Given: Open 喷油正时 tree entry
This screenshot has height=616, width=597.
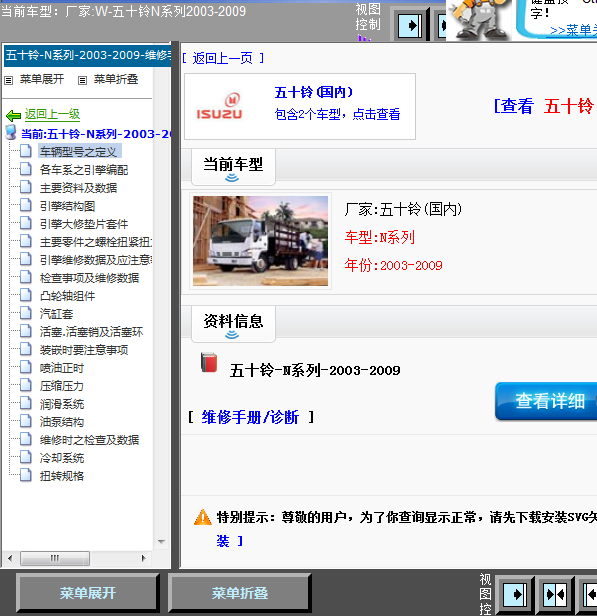Looking at the screenshot, I should pyautogui.click(x=62, y=368).
